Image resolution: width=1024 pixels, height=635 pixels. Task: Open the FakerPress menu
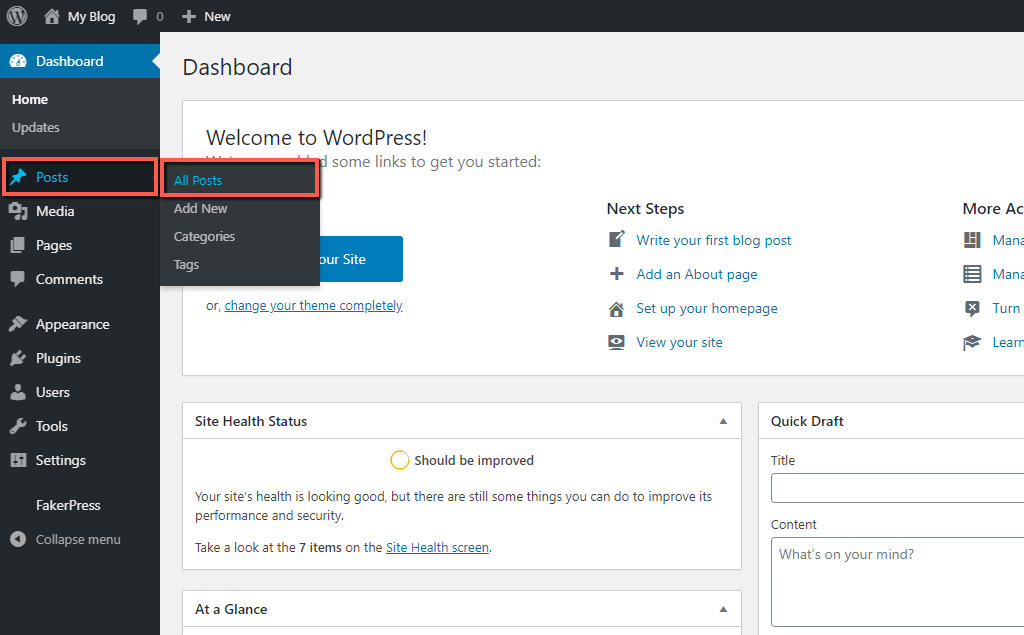click(68, 505)
